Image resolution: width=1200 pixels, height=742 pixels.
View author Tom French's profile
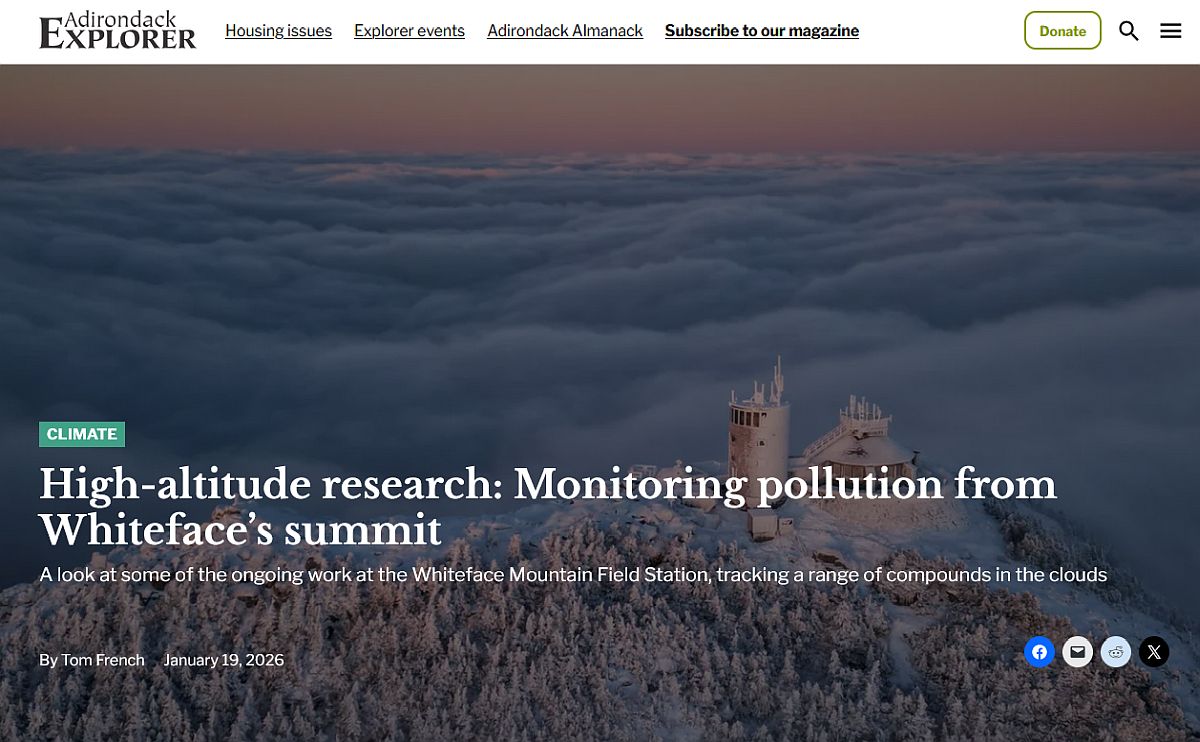pos(103,660)
